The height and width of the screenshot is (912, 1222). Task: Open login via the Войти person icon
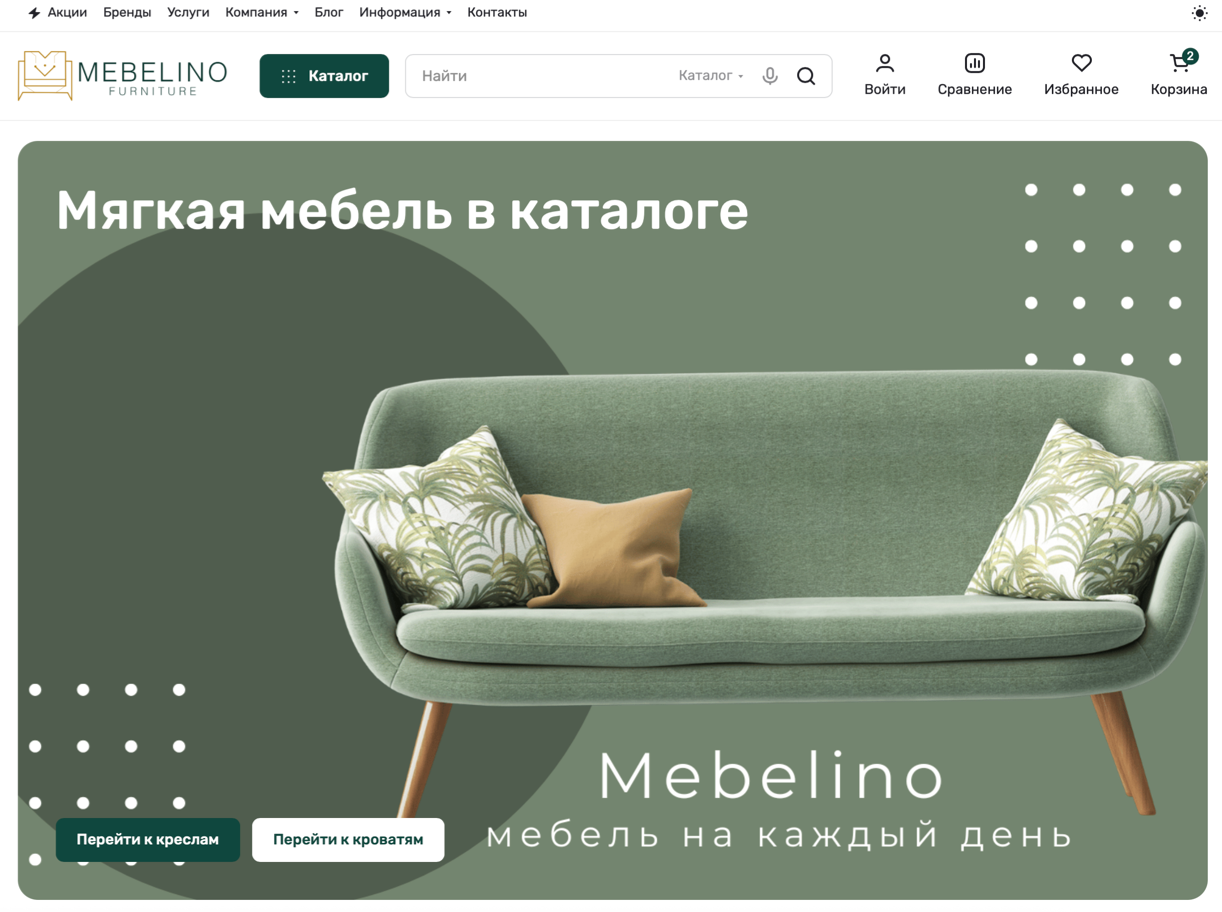tap(885, 63)
